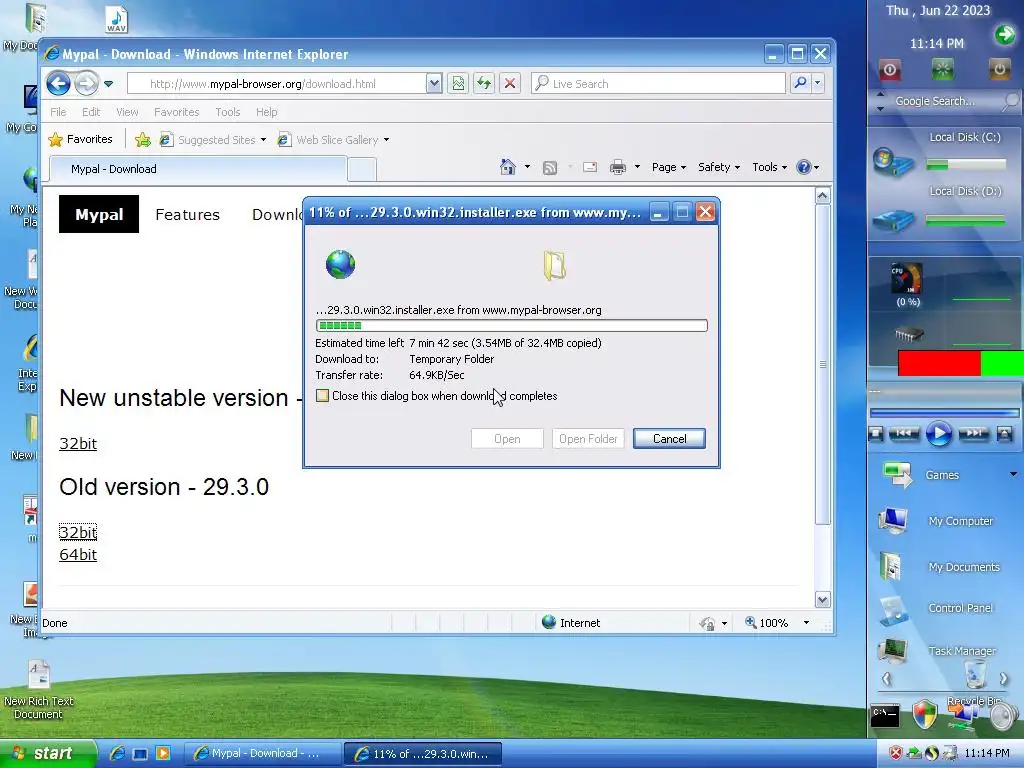Click the IE Forward arrow button
Image resolution: width=1024 pixels, height=768 pixels.
86,84
